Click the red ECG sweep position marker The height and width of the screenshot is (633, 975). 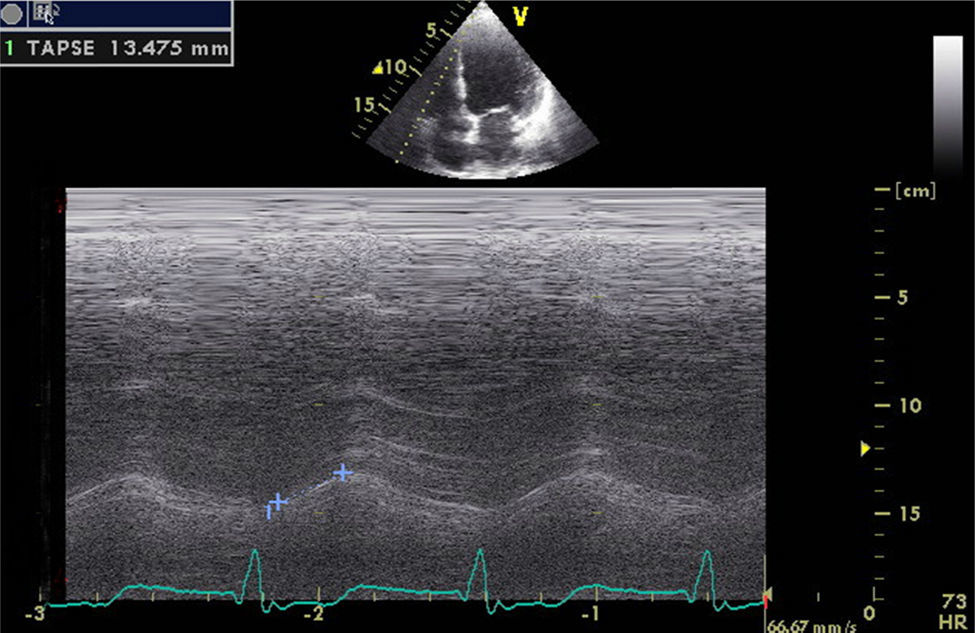[765, 598]
